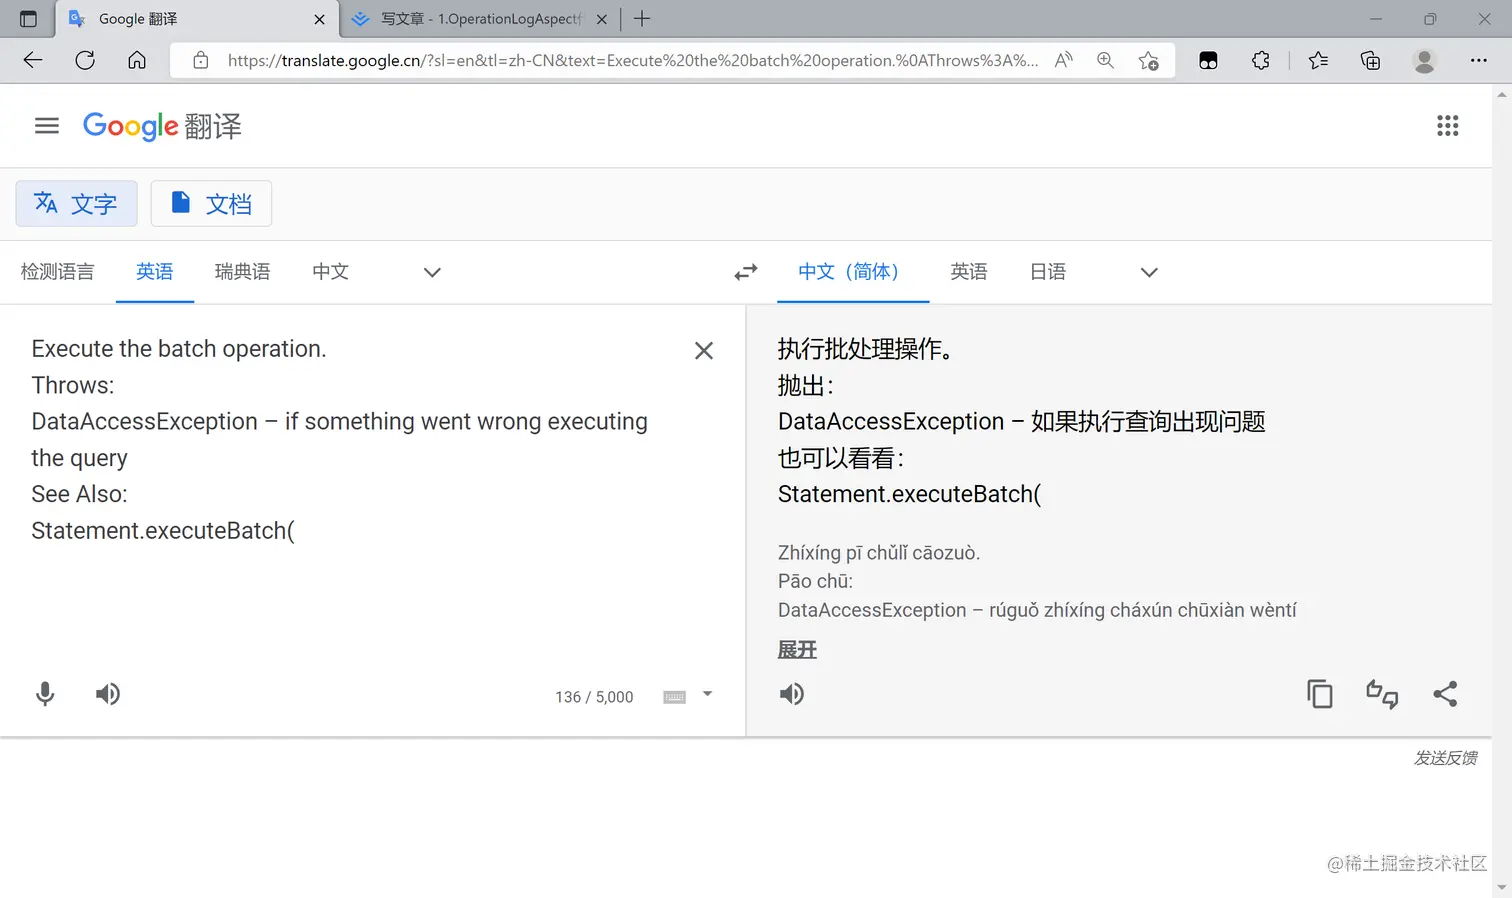Listen to the source text
1512x898 pixels.
tap(108, 694)
